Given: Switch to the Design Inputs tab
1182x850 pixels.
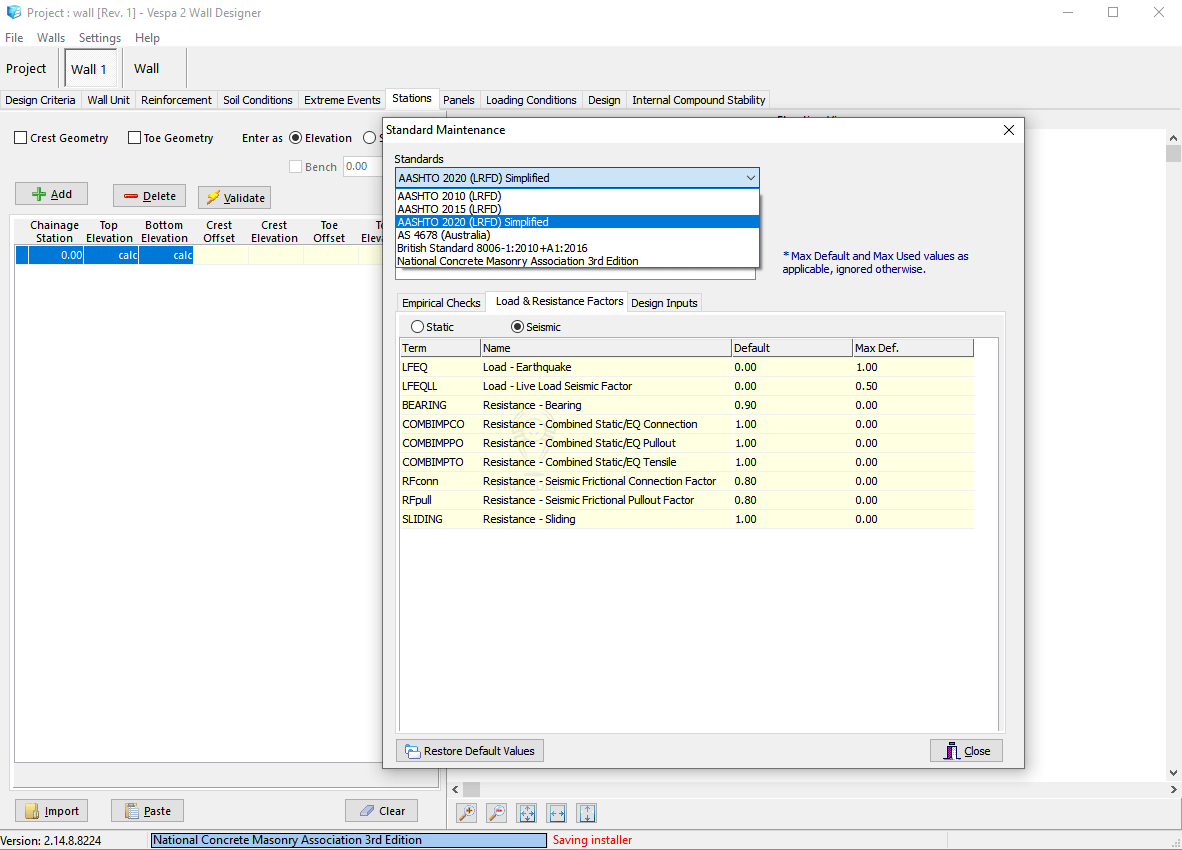Looking at the screenshot, I should pos(664,303).
